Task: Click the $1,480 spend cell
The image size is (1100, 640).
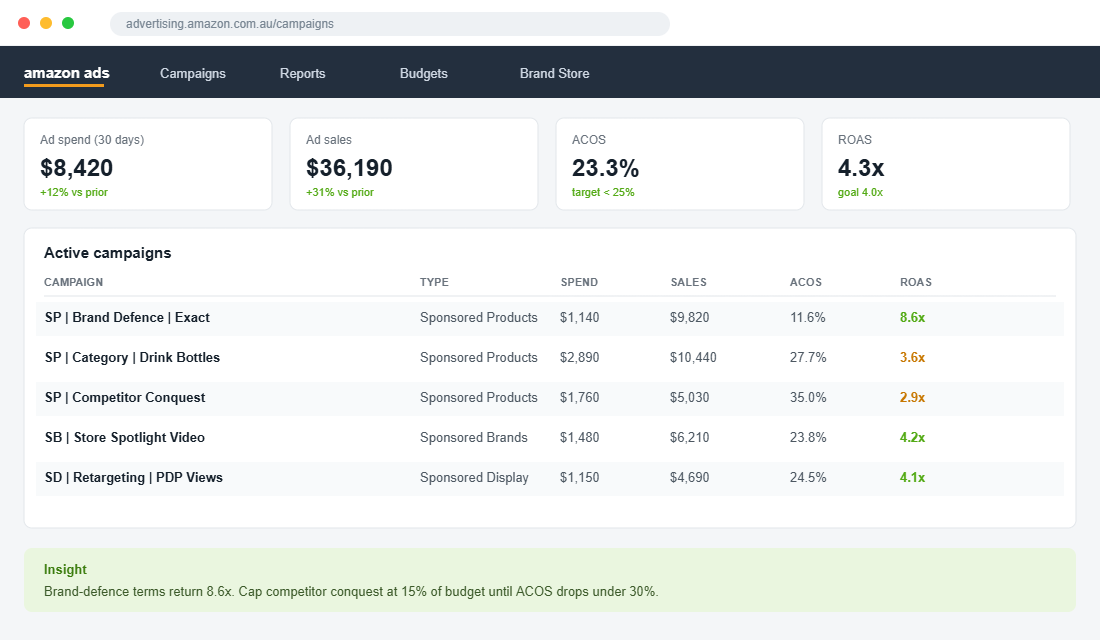Action: (579, 437)
